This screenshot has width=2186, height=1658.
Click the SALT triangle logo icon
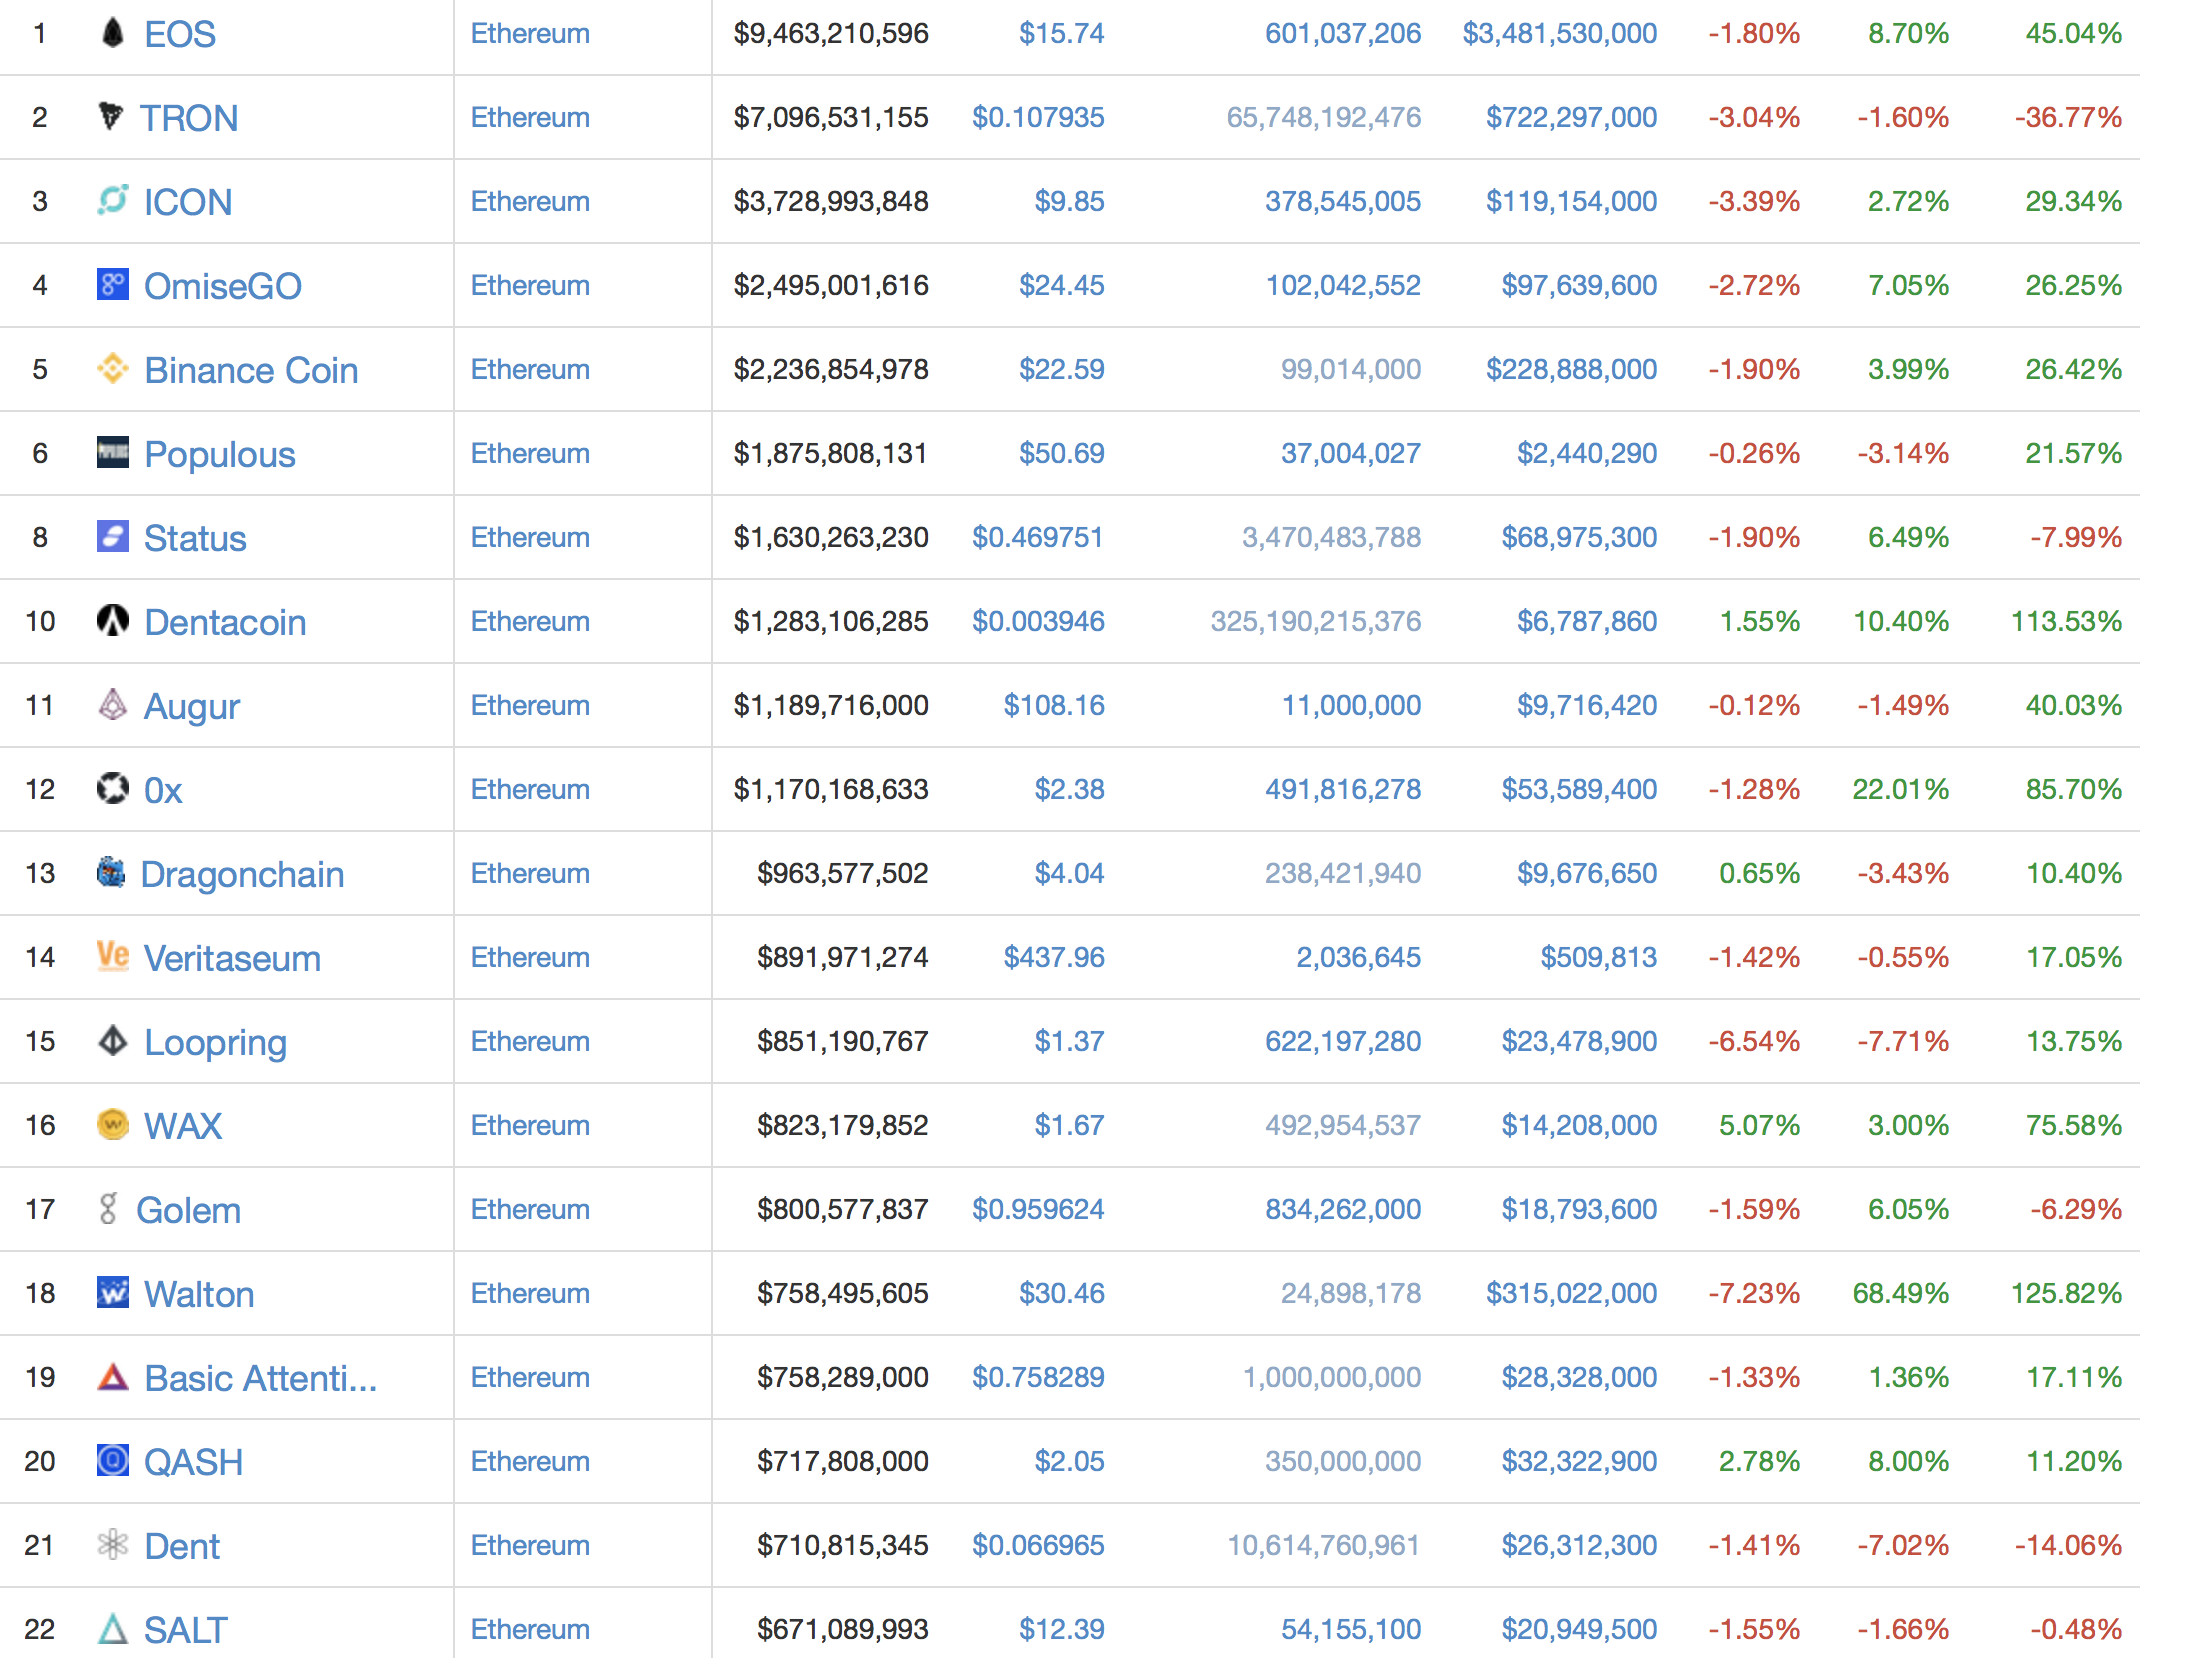coord(113,1628)
